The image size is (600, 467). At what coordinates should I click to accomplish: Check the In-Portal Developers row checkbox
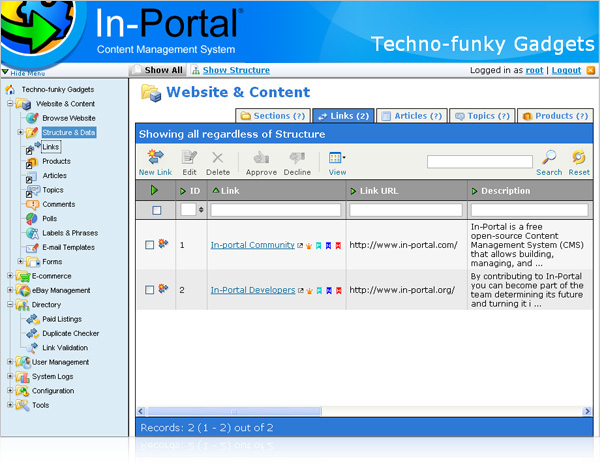pos(150,290)
